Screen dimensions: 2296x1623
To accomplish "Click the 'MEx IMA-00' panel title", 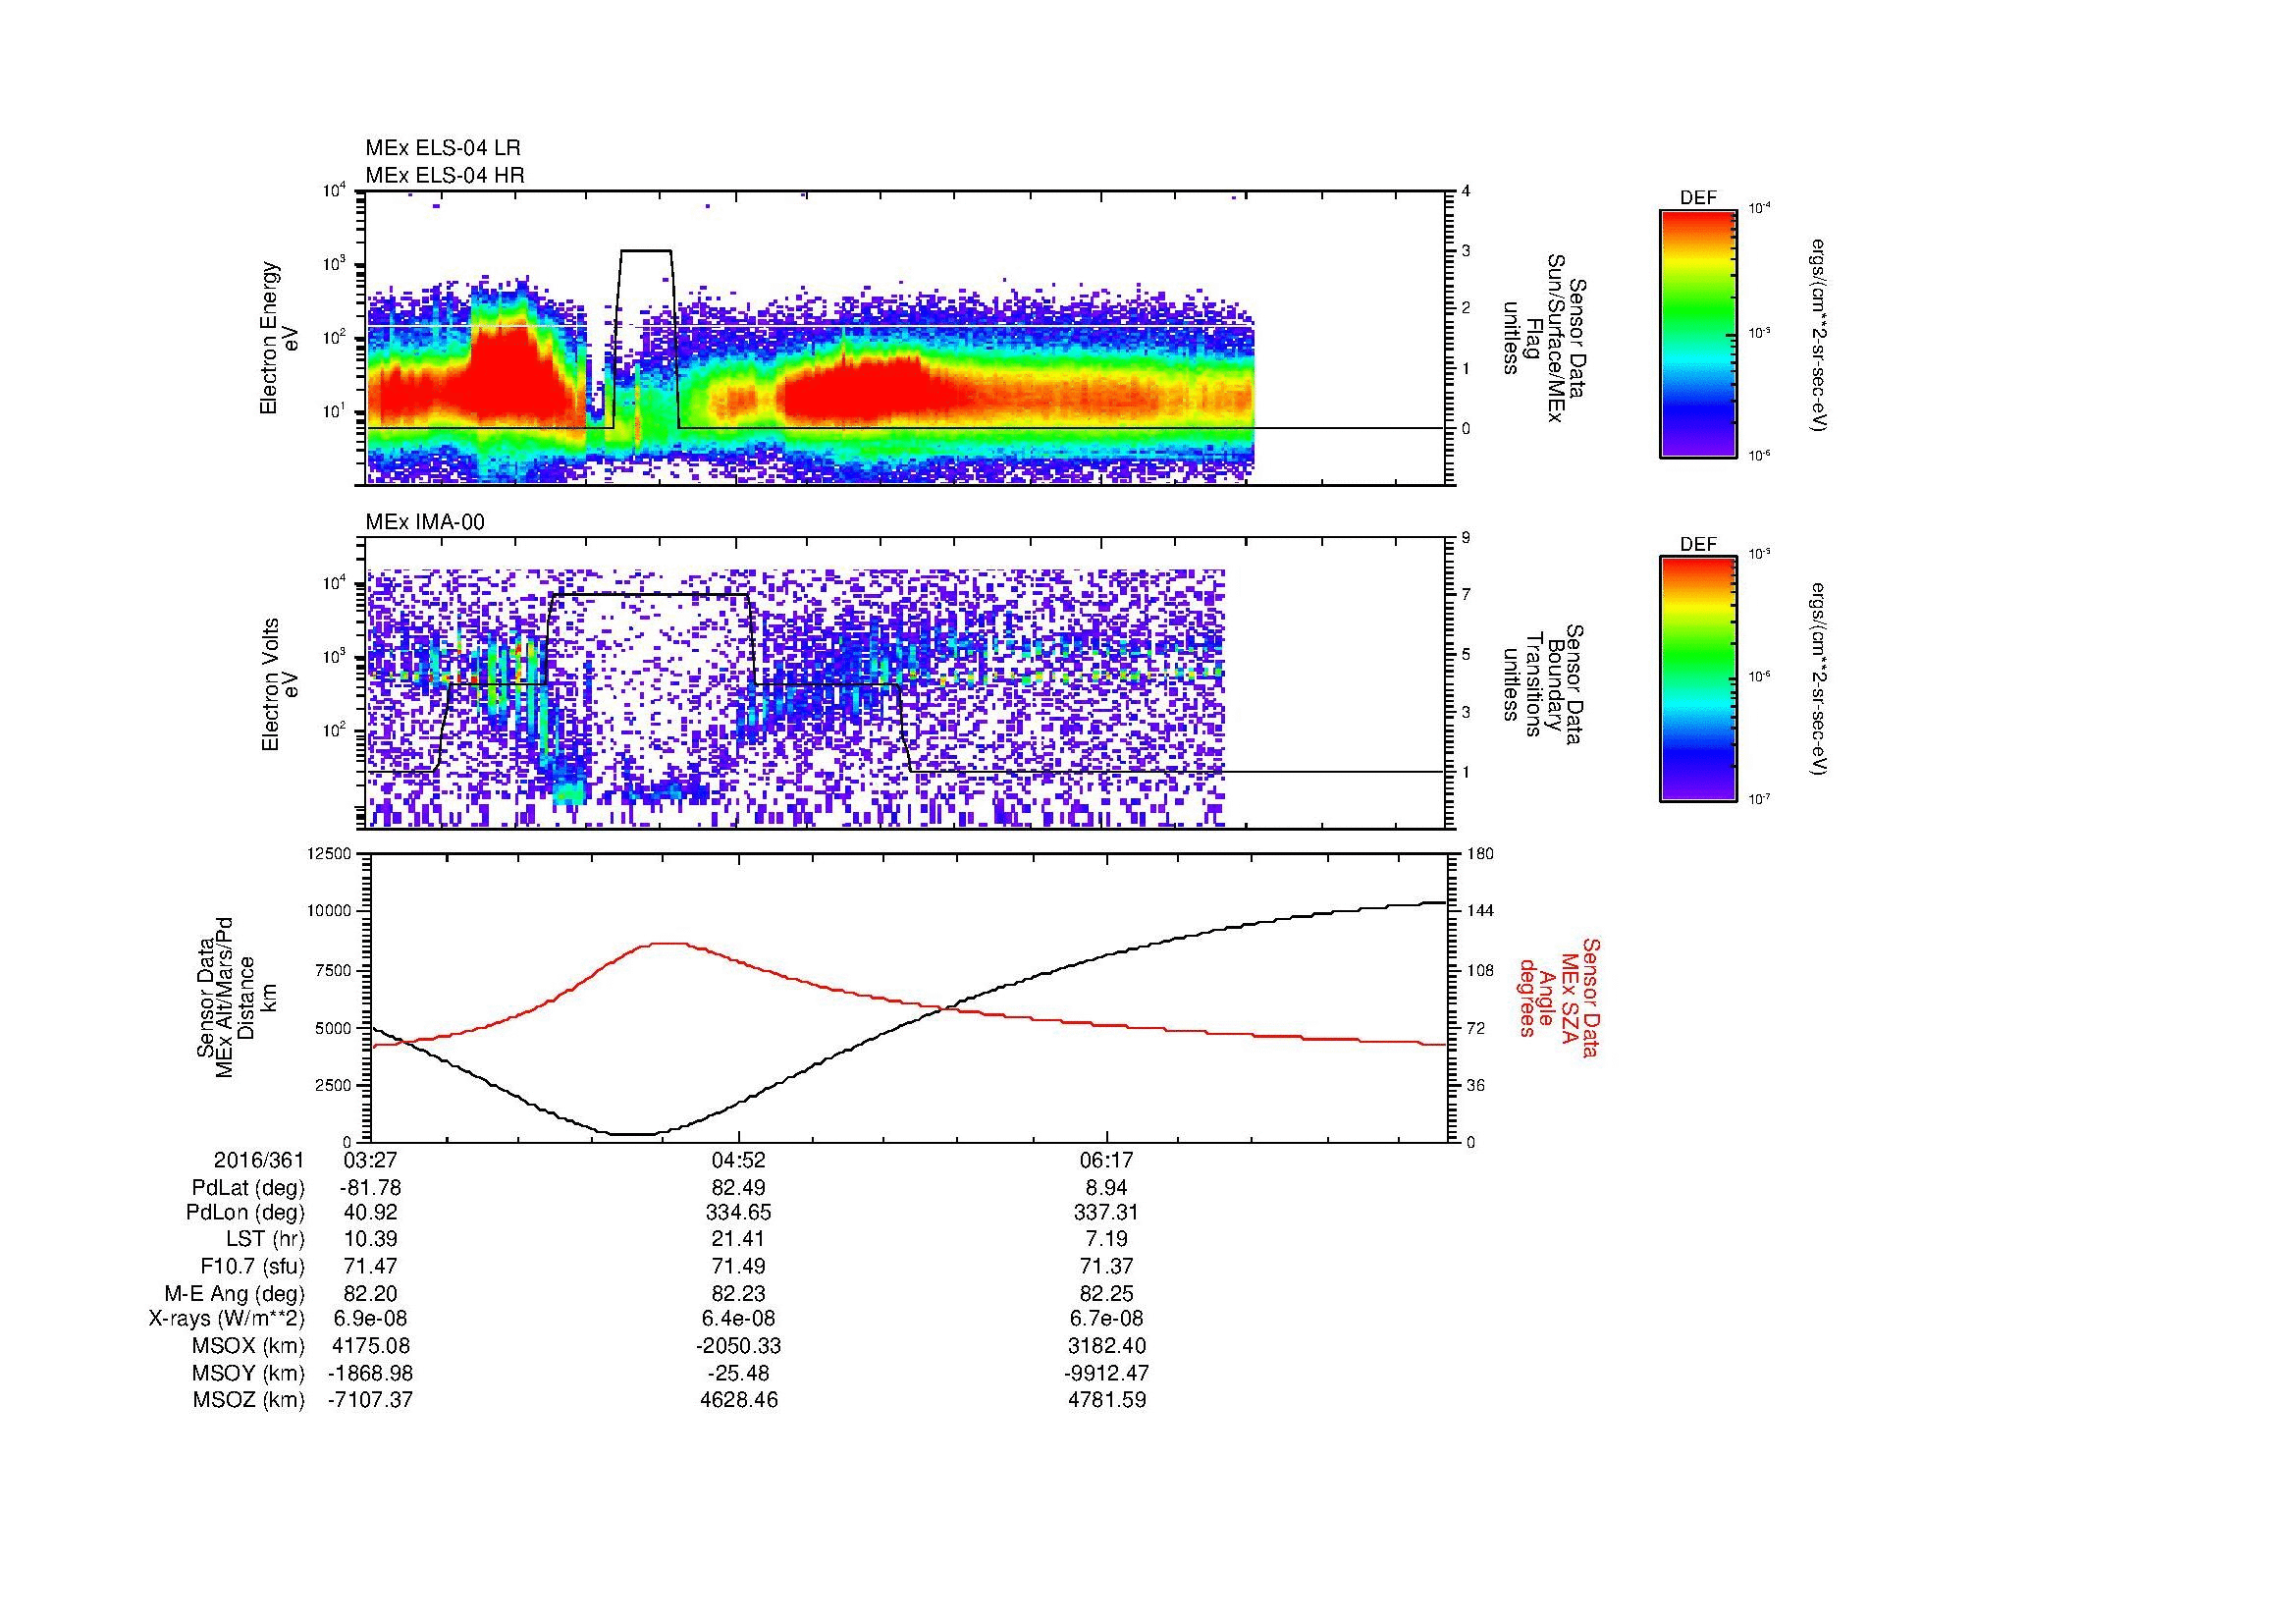I will 425,521.
